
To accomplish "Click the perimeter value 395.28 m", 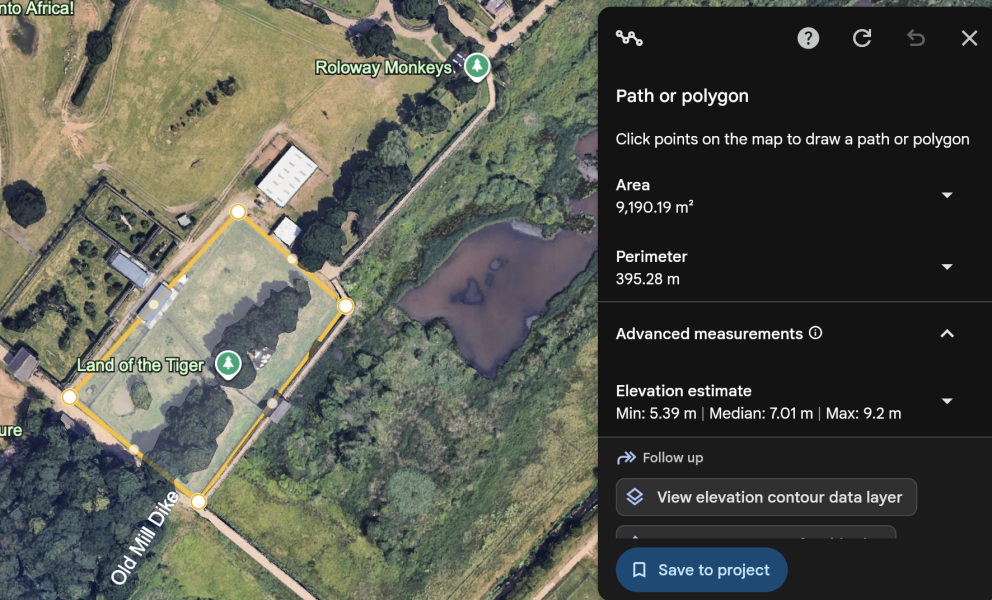I will pyautogui.click(x=647, y=278).
